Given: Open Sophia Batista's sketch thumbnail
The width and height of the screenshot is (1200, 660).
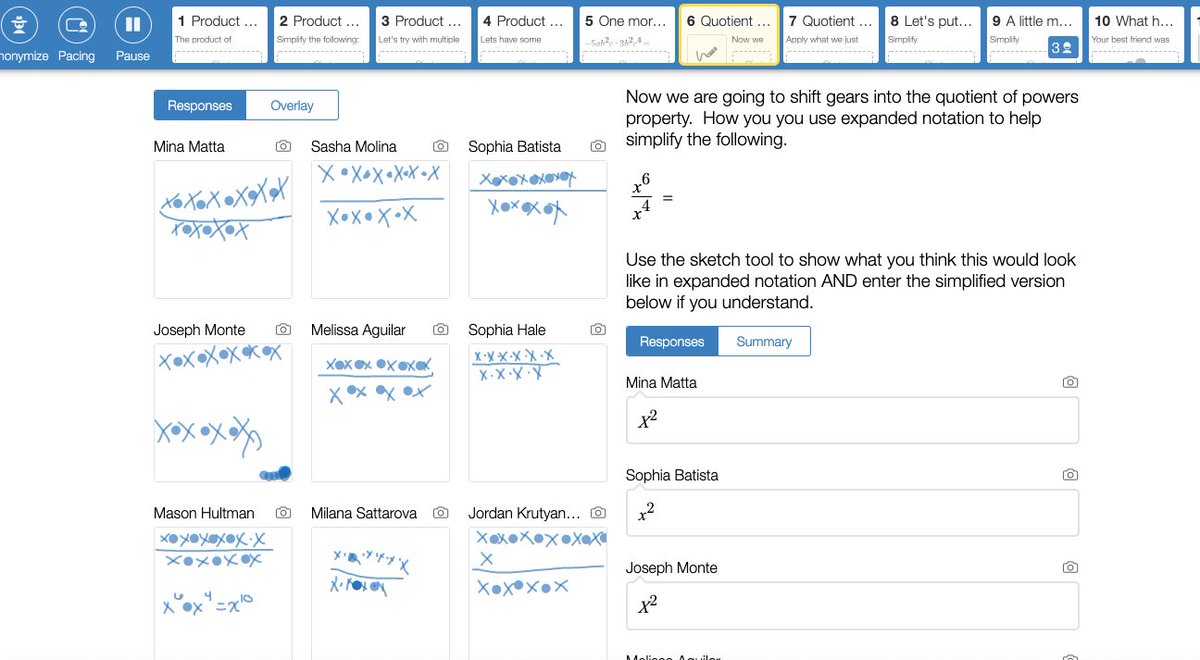Looking at the screenshot, I should 538,229.
